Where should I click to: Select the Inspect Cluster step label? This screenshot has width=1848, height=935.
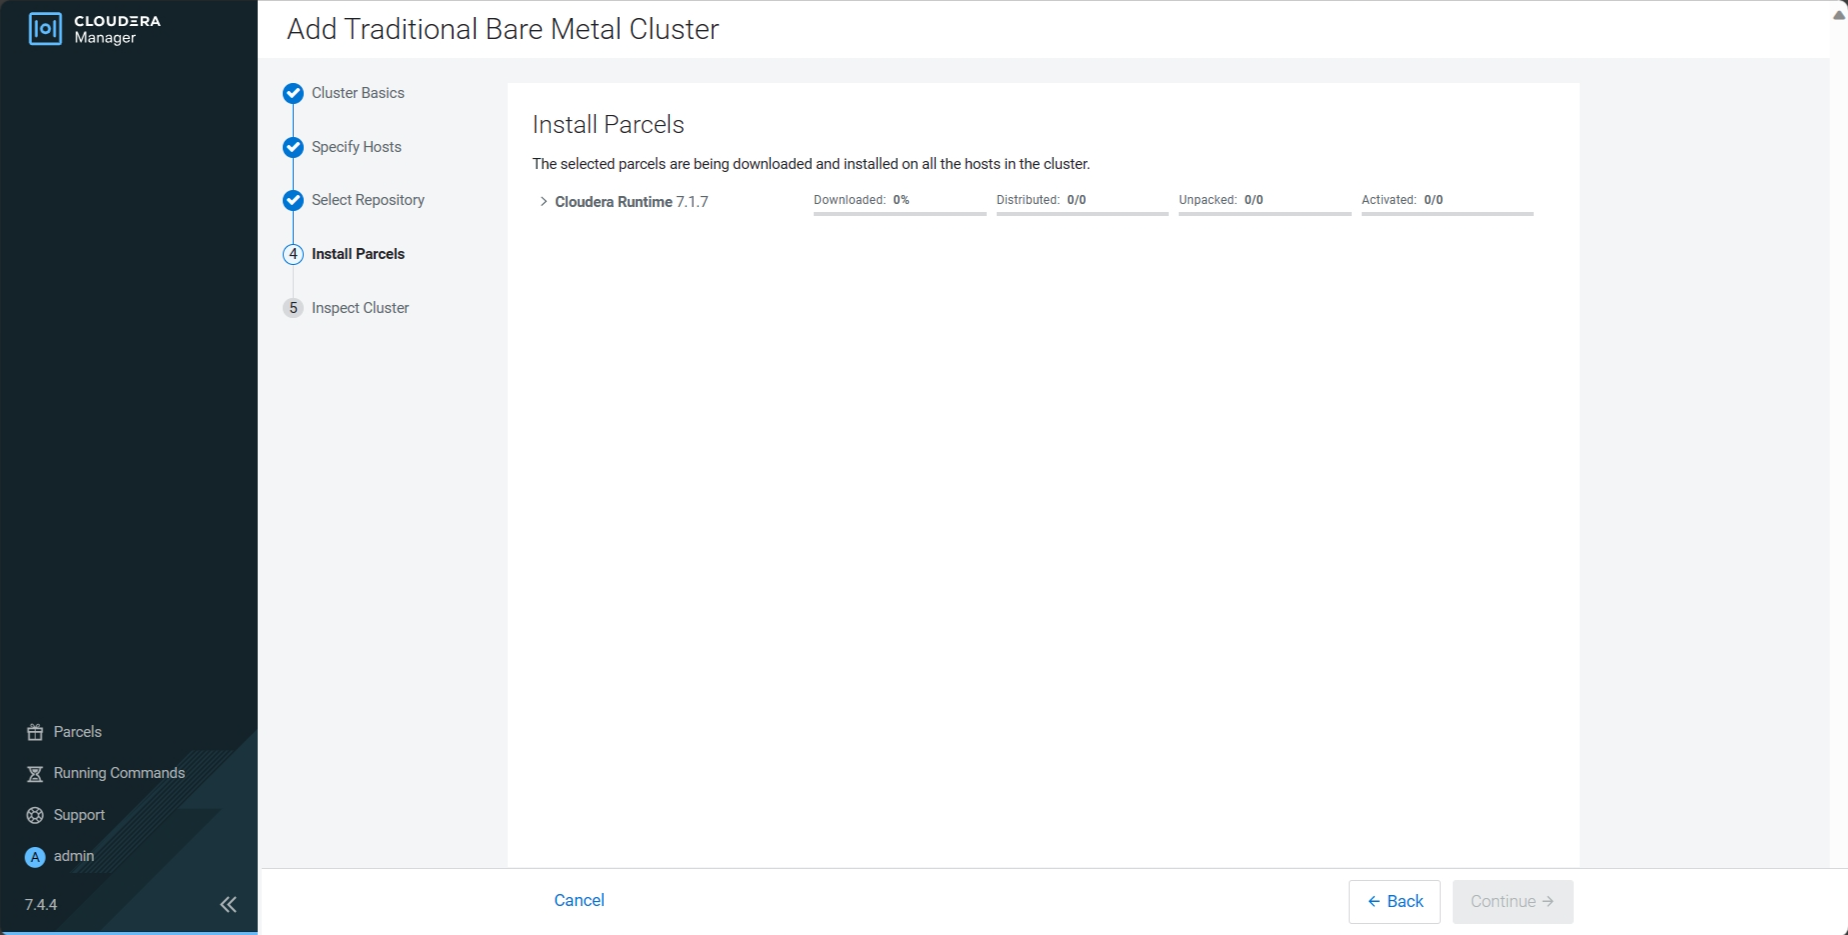[360, 308]
